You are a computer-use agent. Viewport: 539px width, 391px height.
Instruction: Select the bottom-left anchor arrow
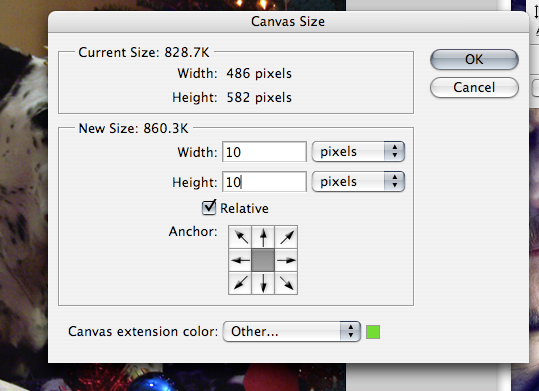[240, 283]
